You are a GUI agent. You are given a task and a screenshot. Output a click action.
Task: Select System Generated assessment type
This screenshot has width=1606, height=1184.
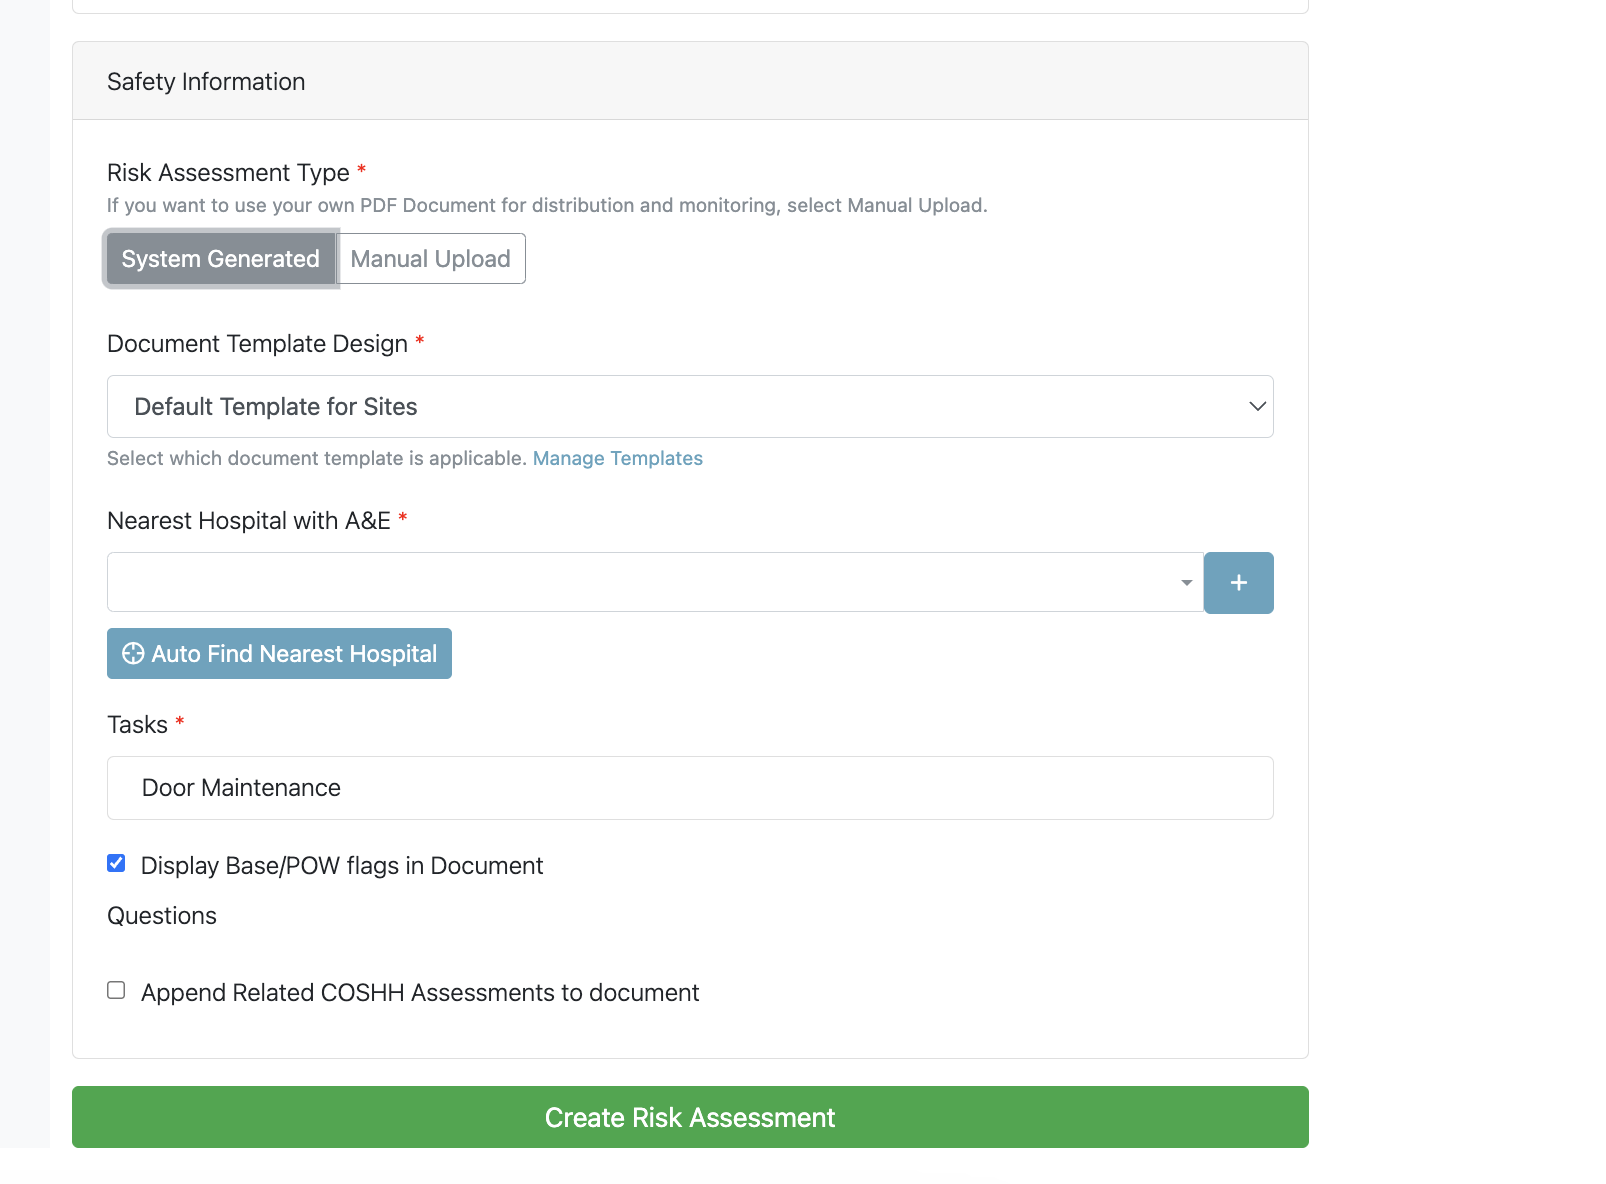[x=221, y=259]
